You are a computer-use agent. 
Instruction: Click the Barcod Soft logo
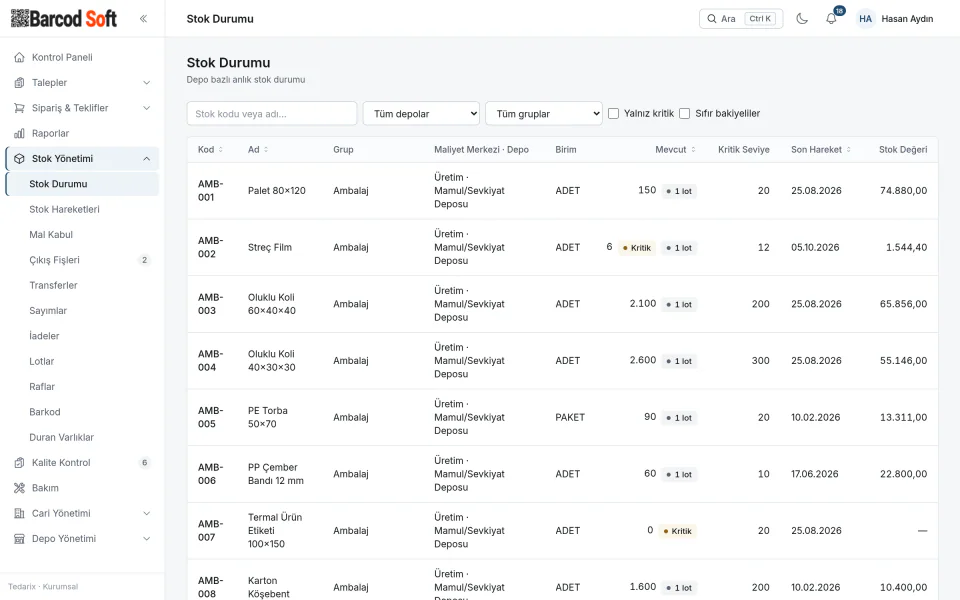[x=64, y=18]
